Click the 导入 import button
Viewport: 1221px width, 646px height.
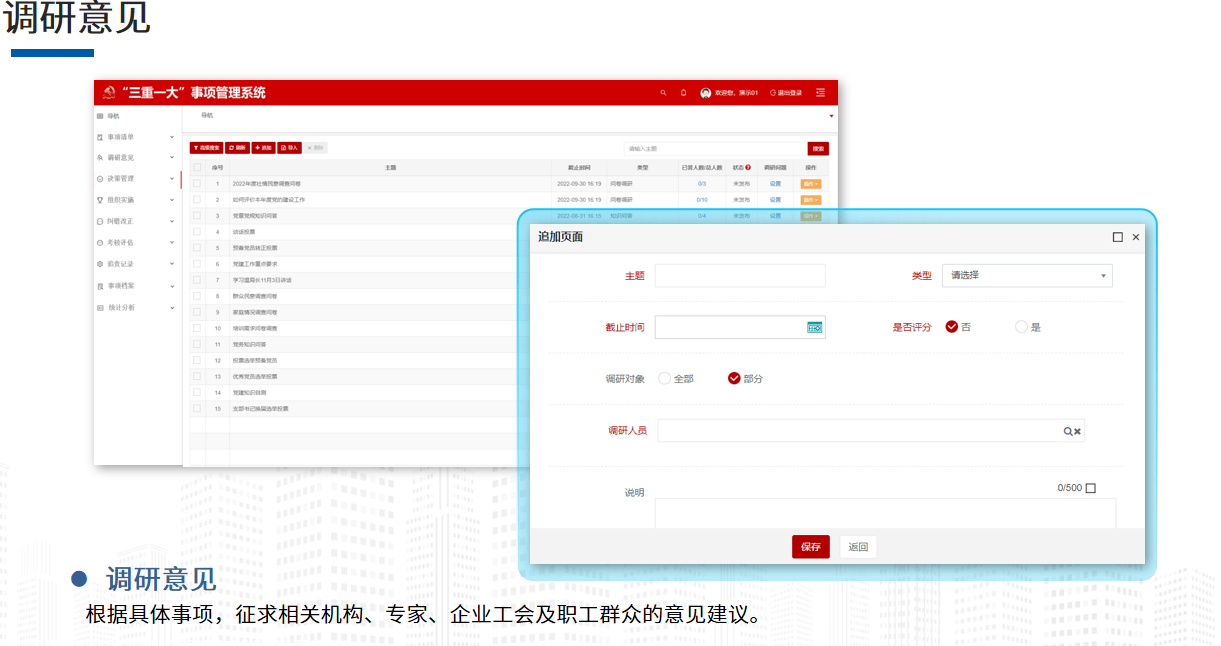click(x=290, y=148)
